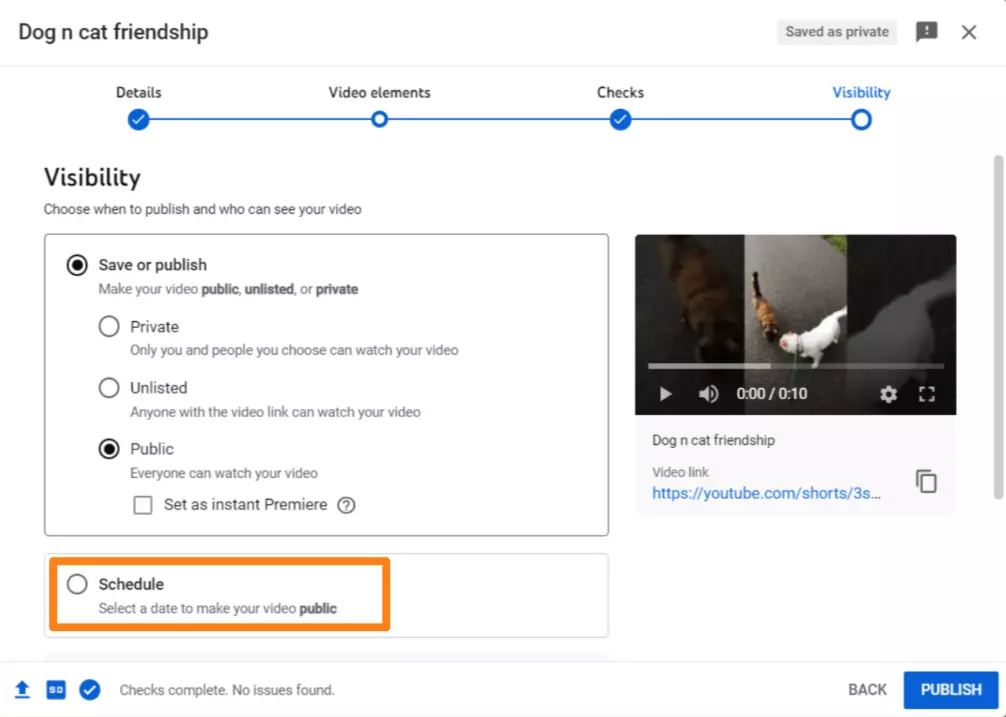
Task: Switch to the Details step
Action: pyautogui.click(x=138, y=120)
